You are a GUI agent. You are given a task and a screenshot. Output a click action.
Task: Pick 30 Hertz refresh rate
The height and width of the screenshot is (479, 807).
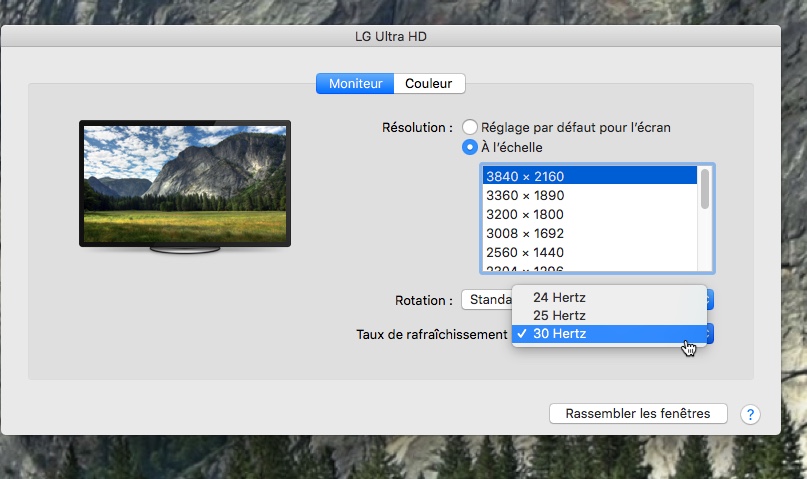pyautogui.click(x=609, y=333)
